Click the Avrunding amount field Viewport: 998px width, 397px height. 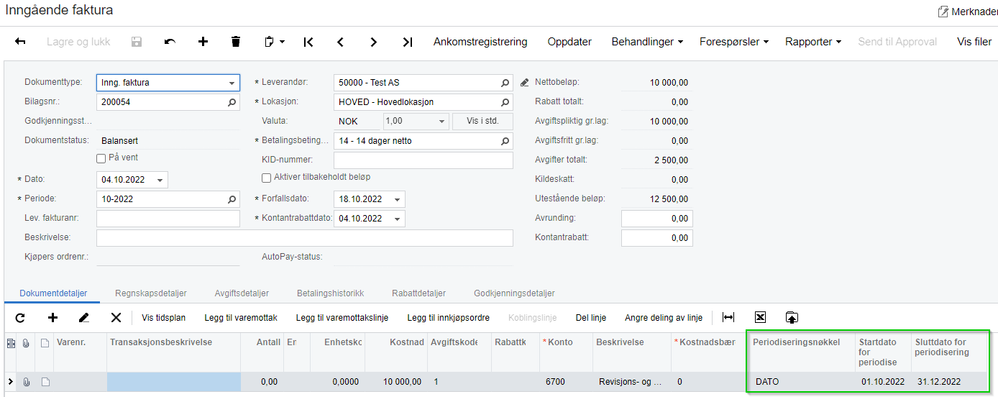(x=657, y=218)
